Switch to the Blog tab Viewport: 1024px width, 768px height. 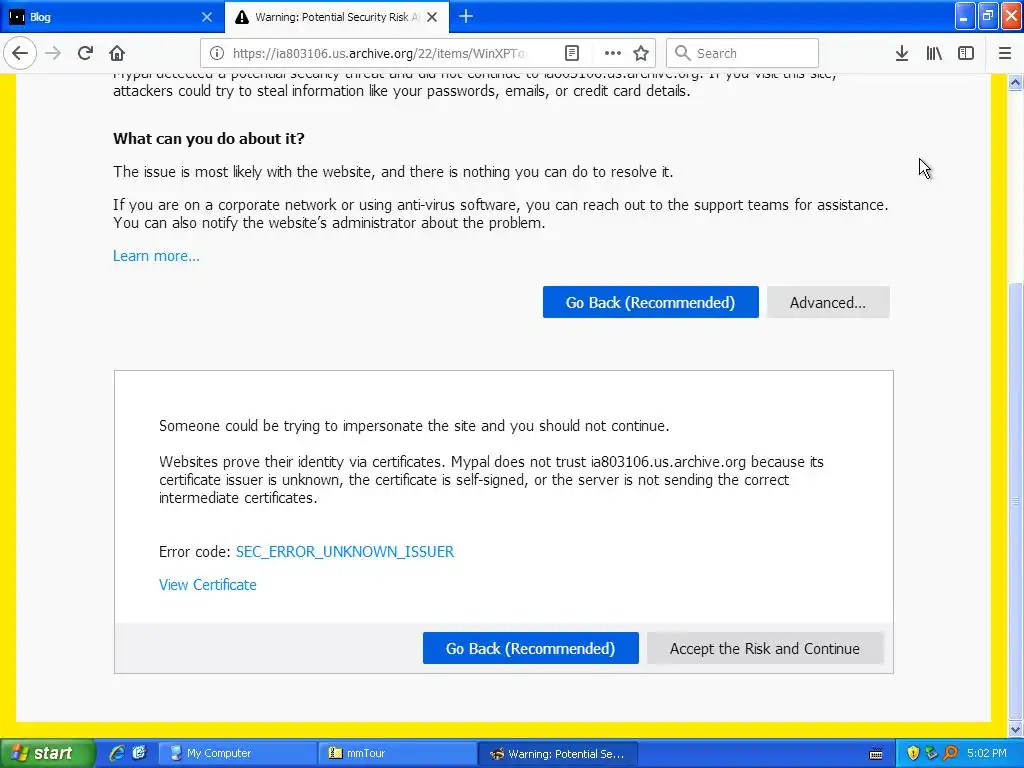111,17
